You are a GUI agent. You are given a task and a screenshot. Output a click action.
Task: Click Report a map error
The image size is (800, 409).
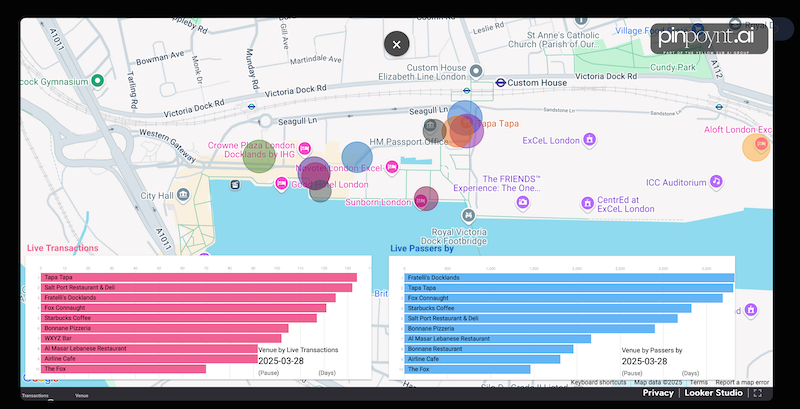(x=742, y=382)
